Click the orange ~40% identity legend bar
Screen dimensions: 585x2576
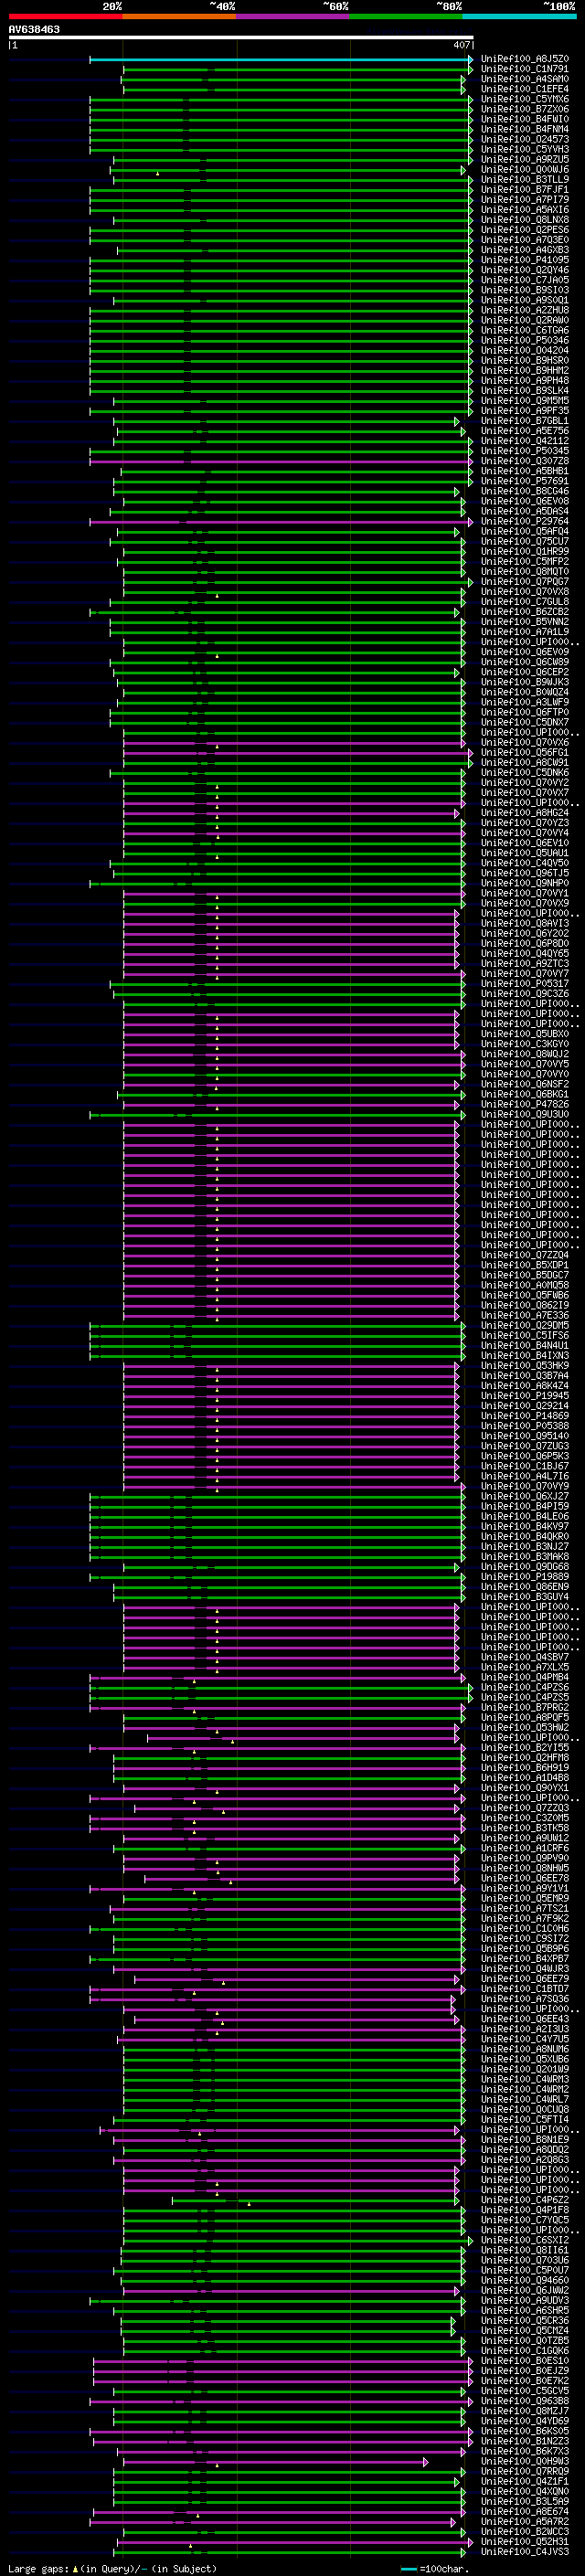click(x=179, y=16)
